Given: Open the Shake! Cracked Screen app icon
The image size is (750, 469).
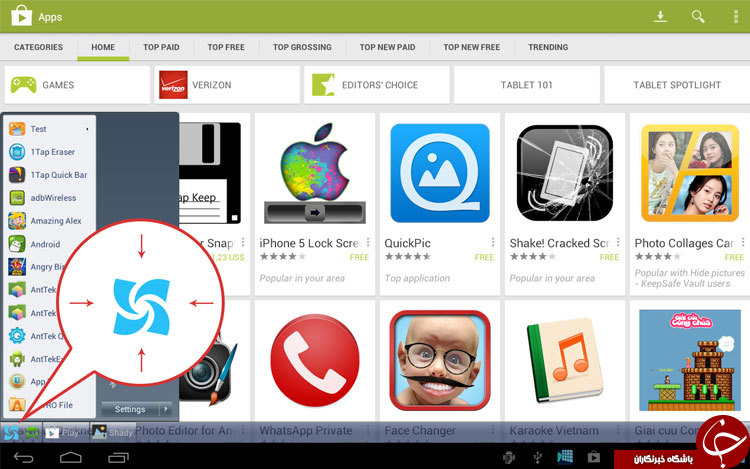Looking at the screenshot, I should [x=565, y=173].
